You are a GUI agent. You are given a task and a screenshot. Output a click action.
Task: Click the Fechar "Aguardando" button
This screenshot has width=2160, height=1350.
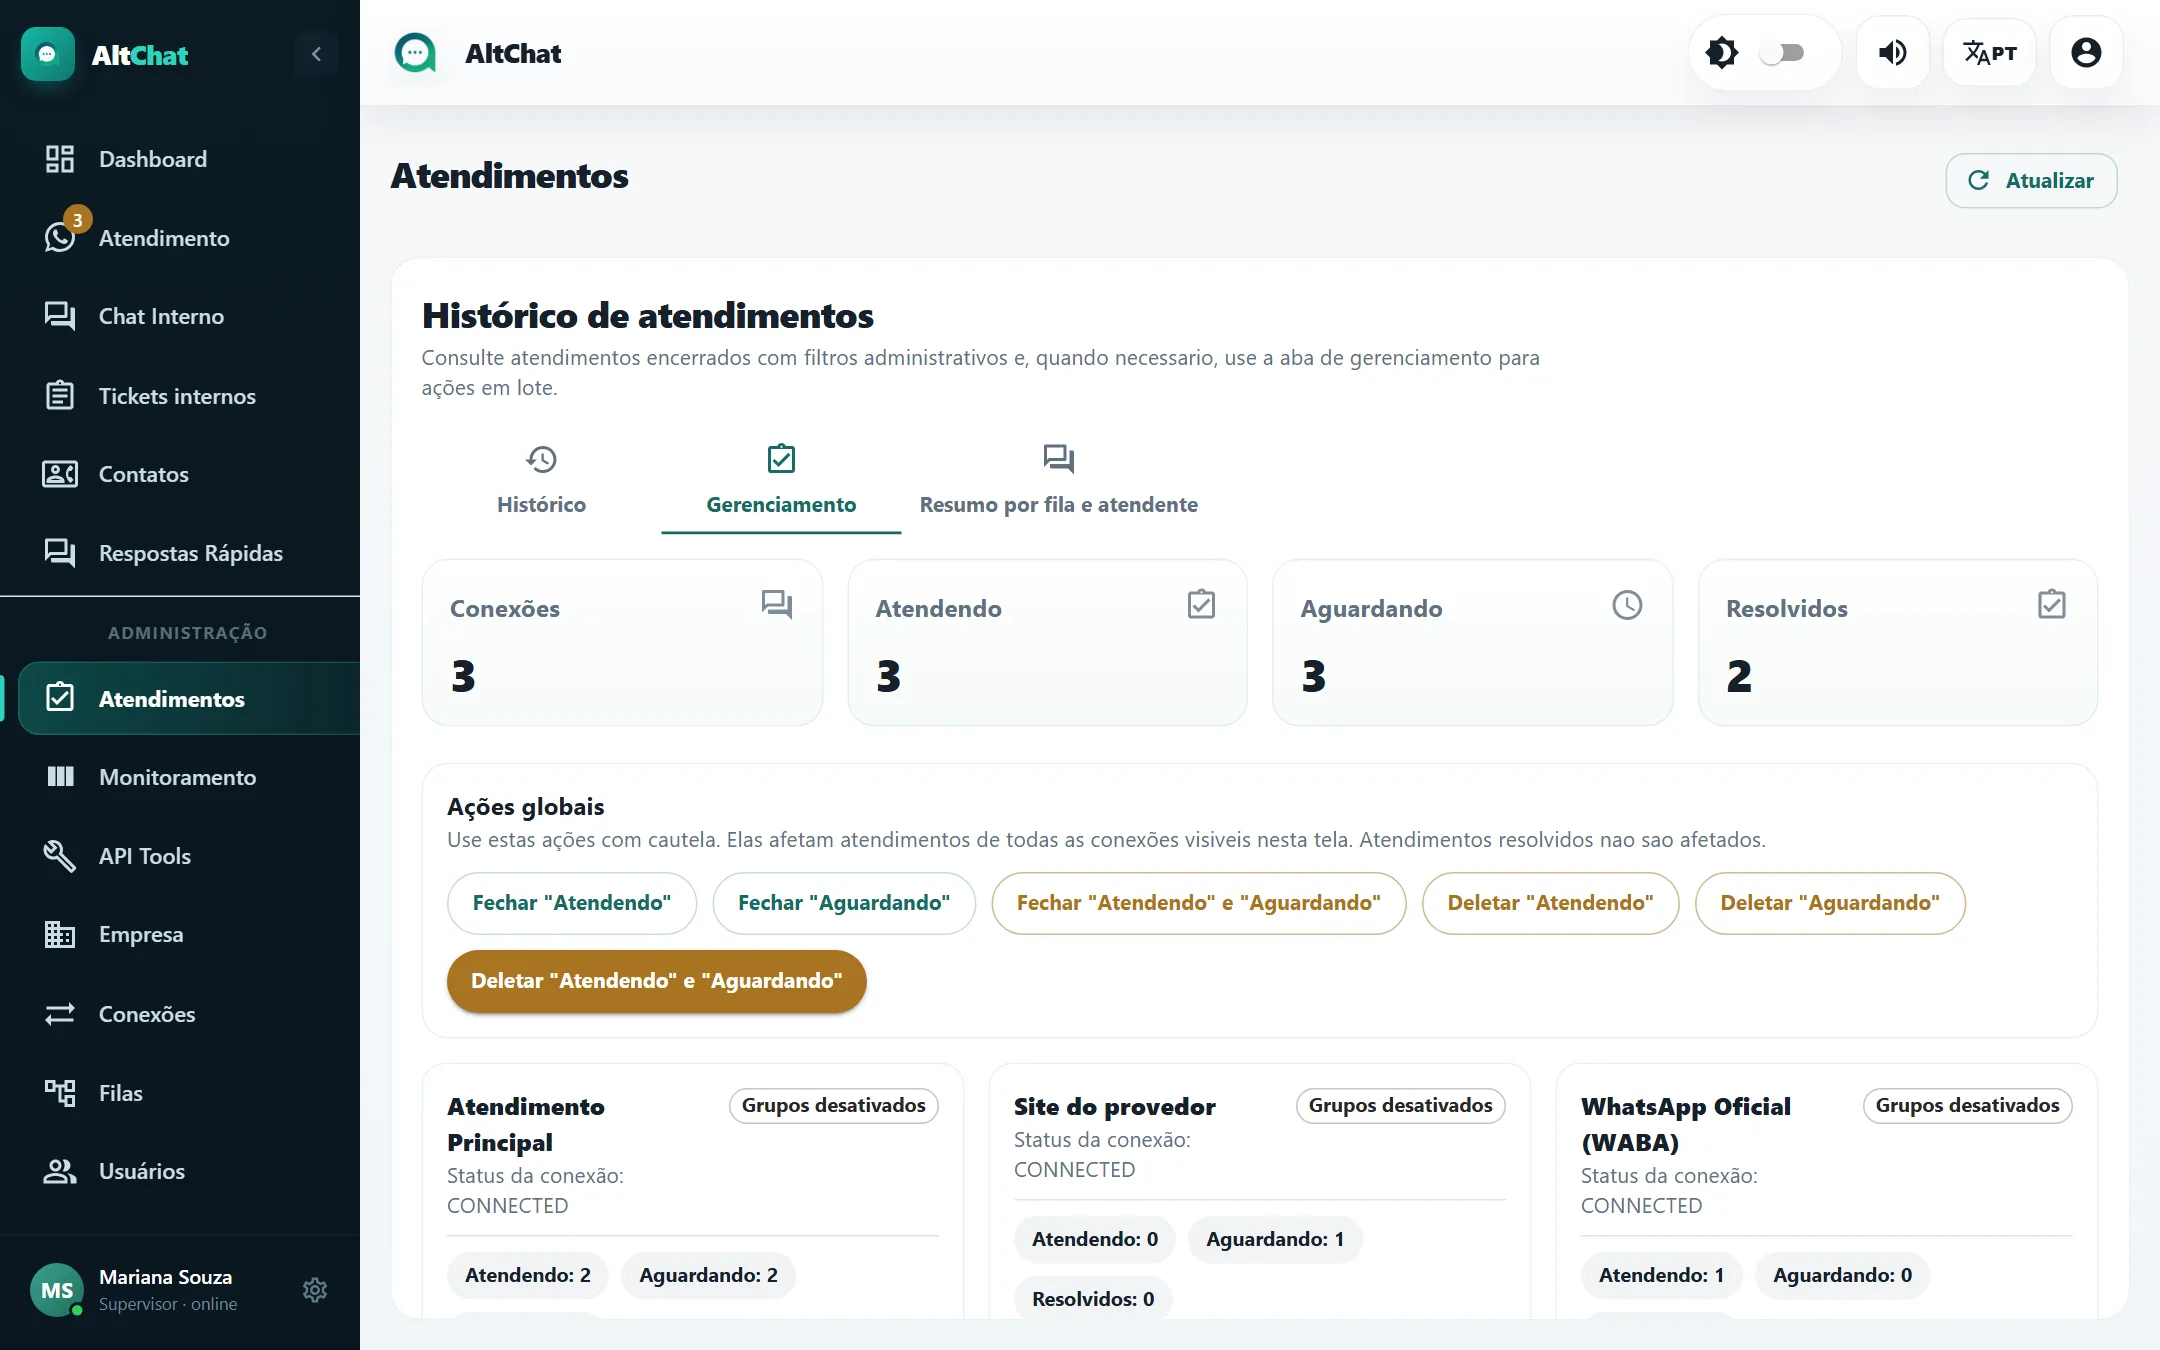click(844, 903)
